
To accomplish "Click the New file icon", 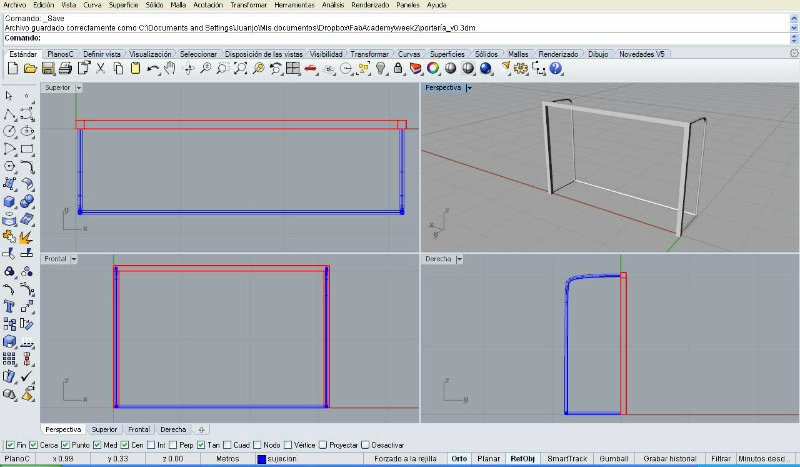I will click(x=13, y=68).
